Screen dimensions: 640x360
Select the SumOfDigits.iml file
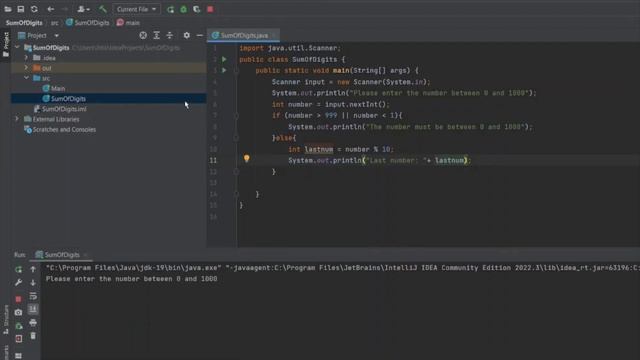point(60,109)
